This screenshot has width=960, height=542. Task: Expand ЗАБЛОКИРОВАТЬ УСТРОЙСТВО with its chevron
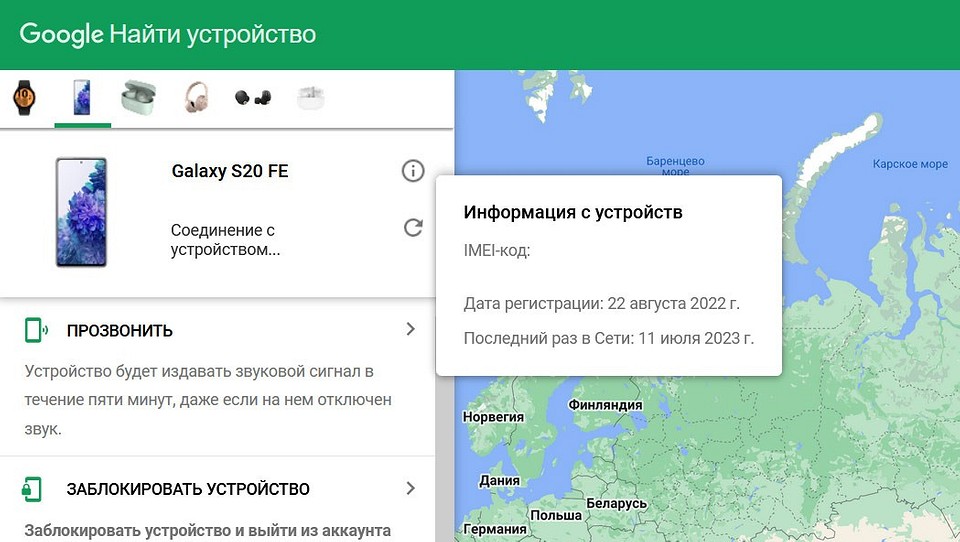click(x=410, y=488)
